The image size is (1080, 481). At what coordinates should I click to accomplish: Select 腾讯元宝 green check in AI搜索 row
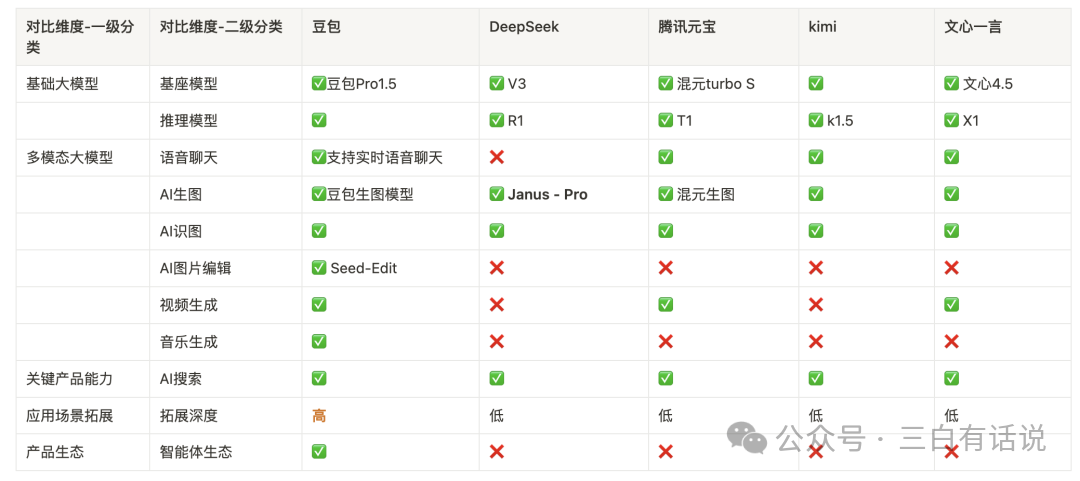pyautogui.click(x=665, y=378)
